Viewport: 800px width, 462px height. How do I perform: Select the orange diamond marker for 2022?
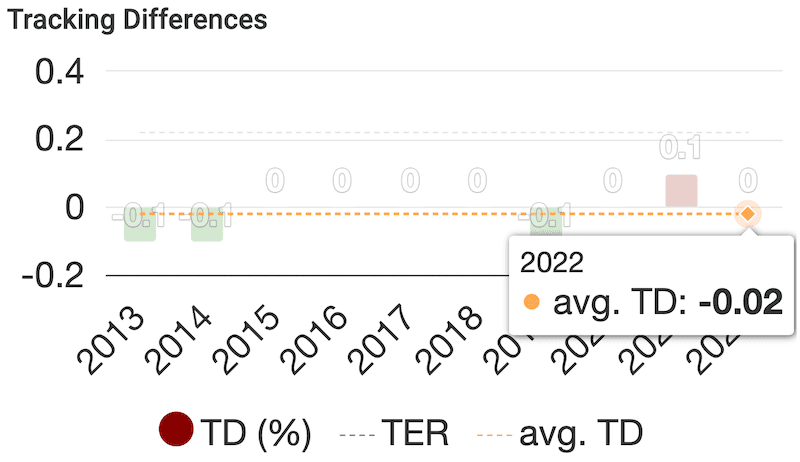coord(747,213)
